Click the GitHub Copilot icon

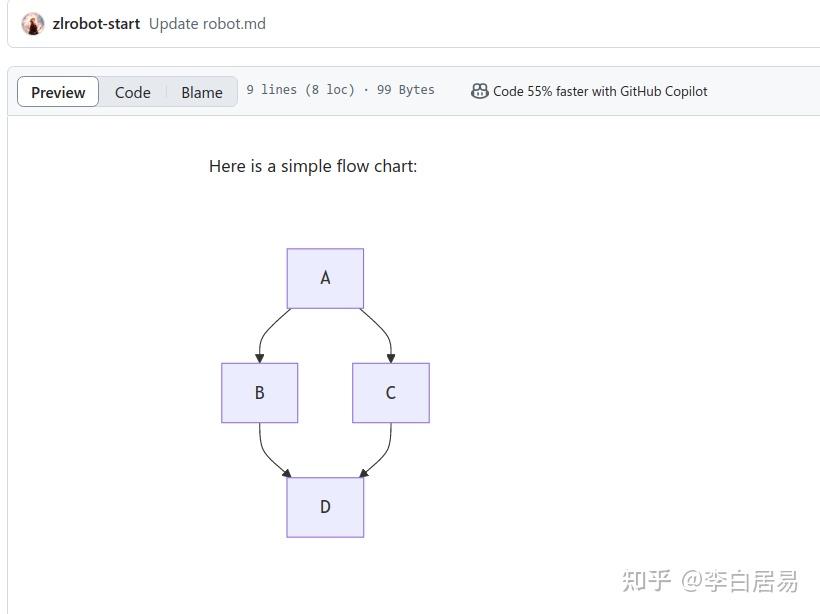click(479, 90)
